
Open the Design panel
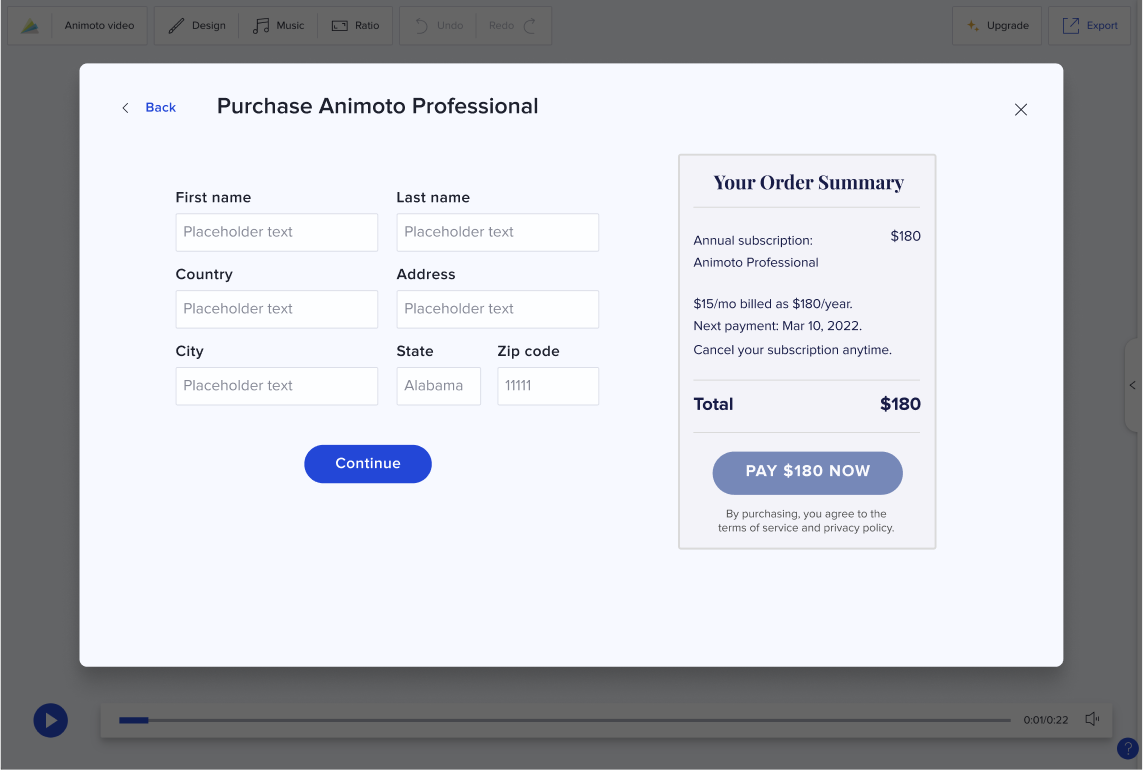tap(197, 26)
